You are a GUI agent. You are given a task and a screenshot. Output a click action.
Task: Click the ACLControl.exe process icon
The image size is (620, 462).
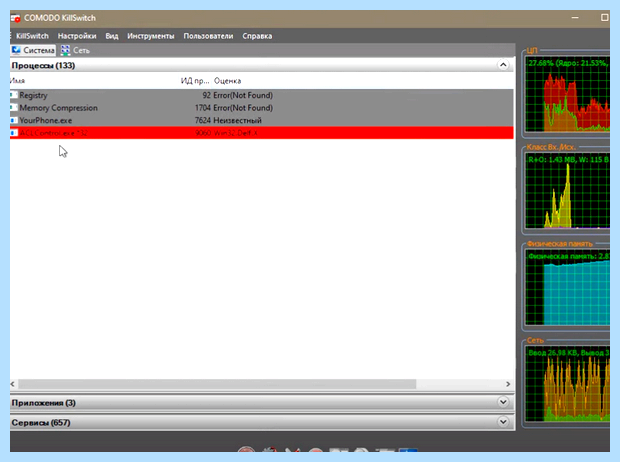(x=14, y=133)
